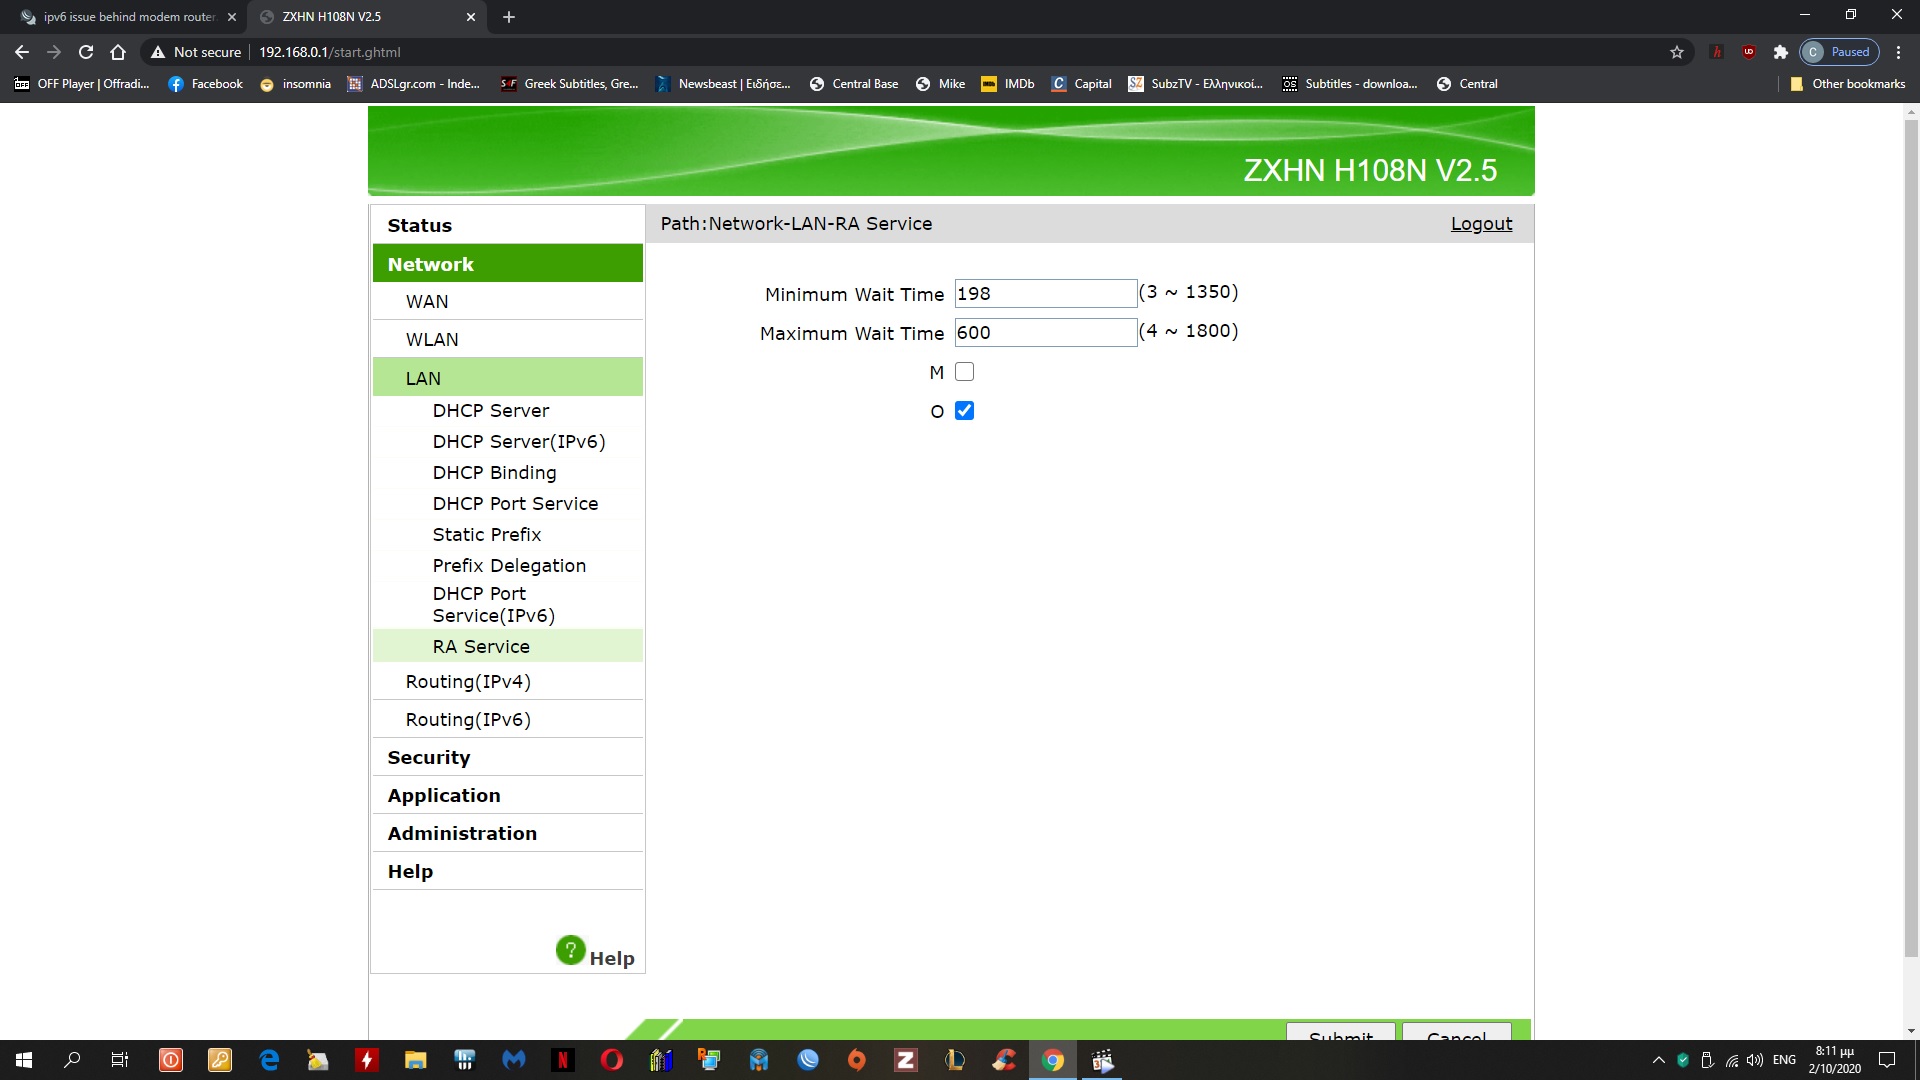The width and height of the screenshot is (1920, 1080).
Task: Expand the Security menu section
Action: click(428, 758)
